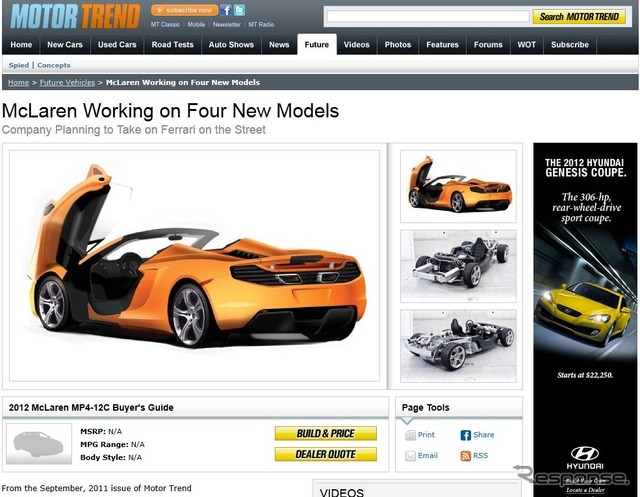Click the Page Tools panel heading

pyautogui.click(x=425, y=408)
